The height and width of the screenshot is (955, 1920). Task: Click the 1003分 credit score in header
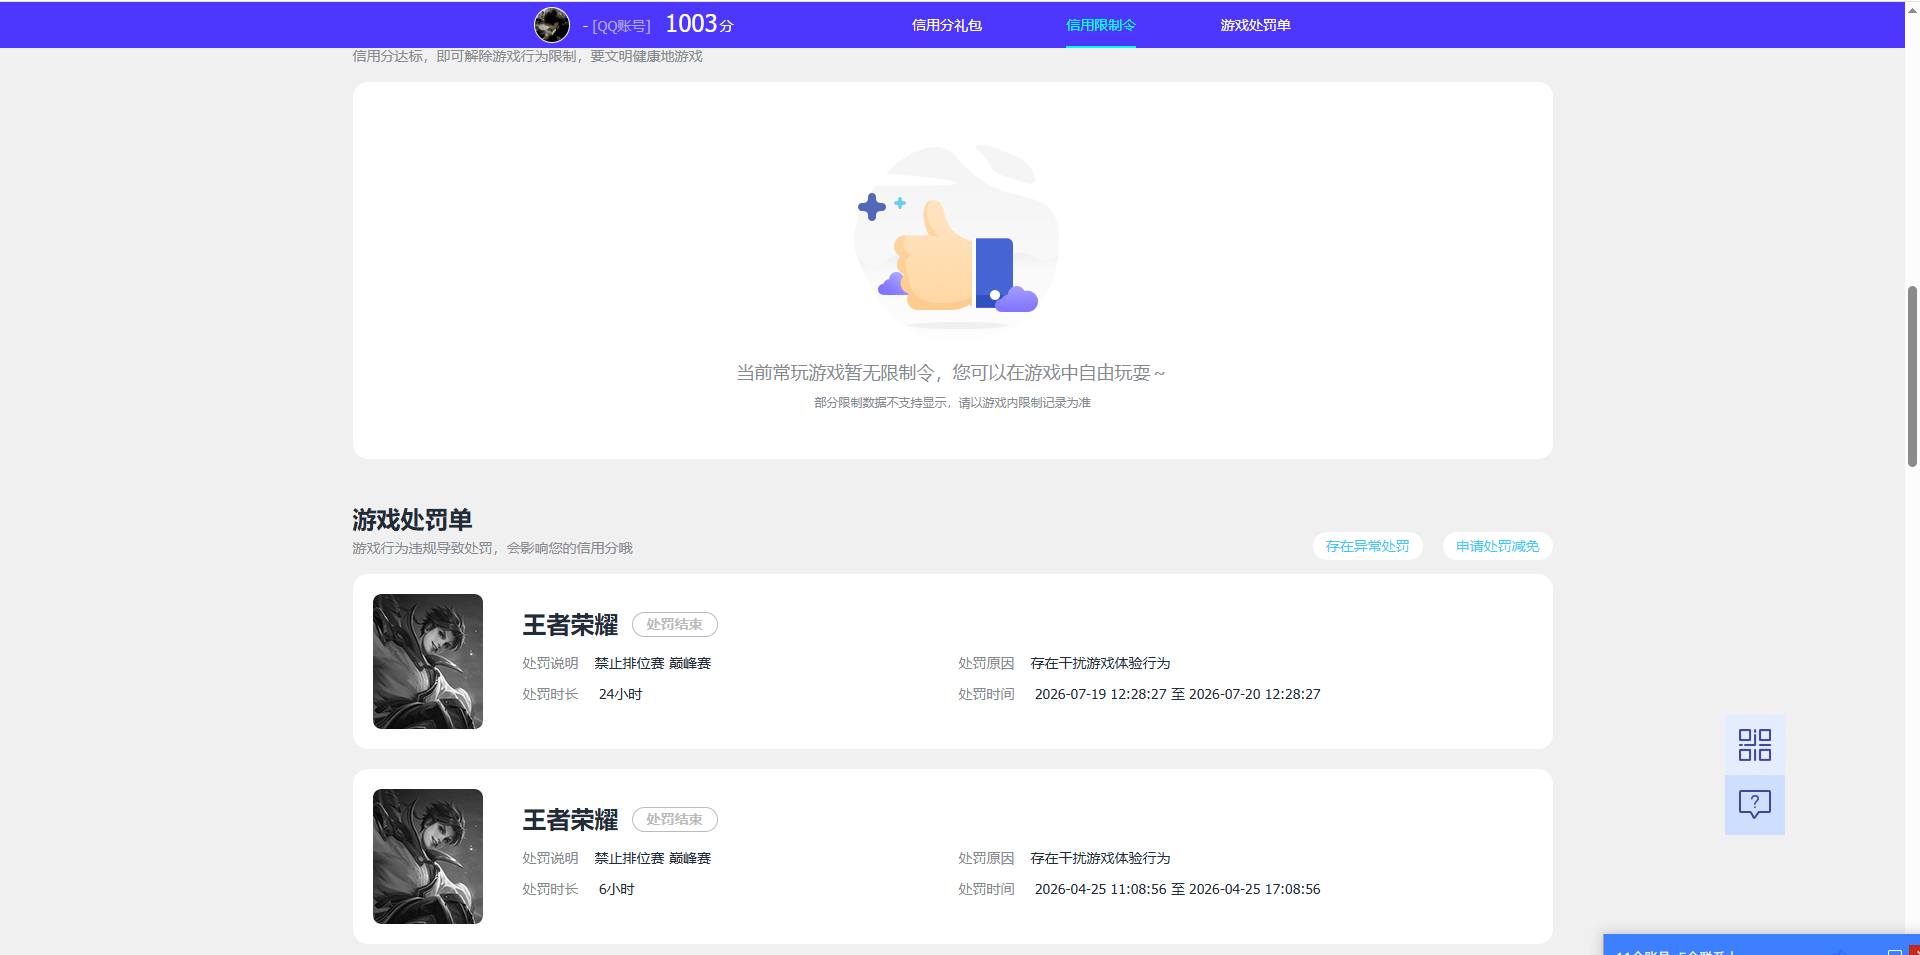(x=699, y=24)
